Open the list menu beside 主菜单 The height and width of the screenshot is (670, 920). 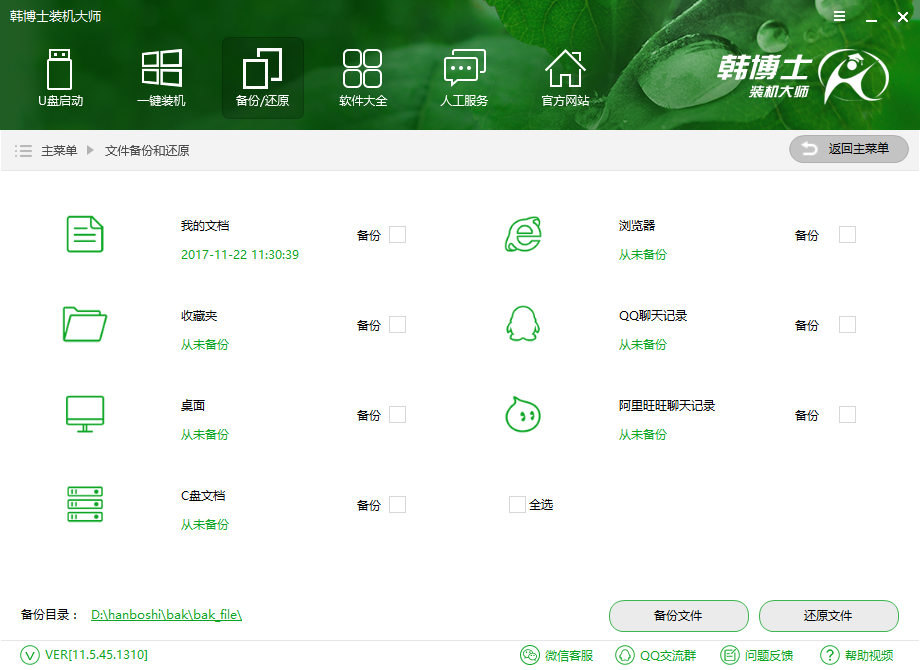pos(22,149)
